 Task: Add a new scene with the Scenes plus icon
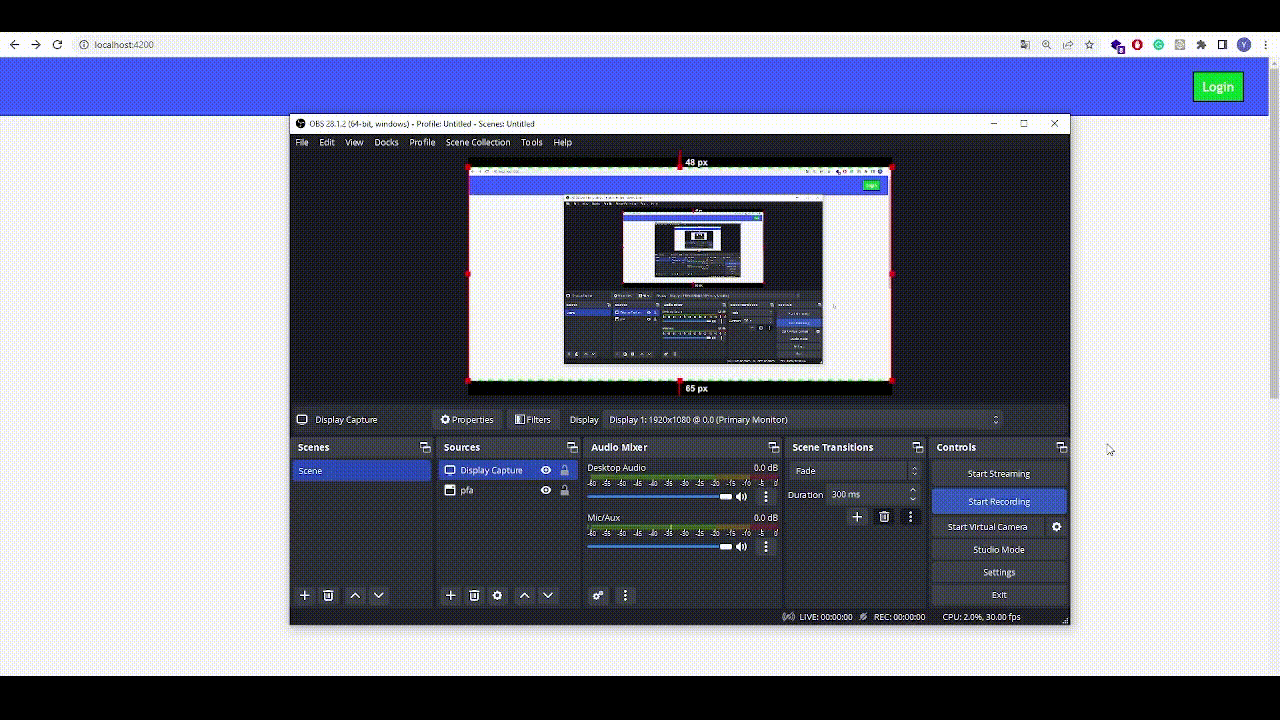tap(305, 595)
